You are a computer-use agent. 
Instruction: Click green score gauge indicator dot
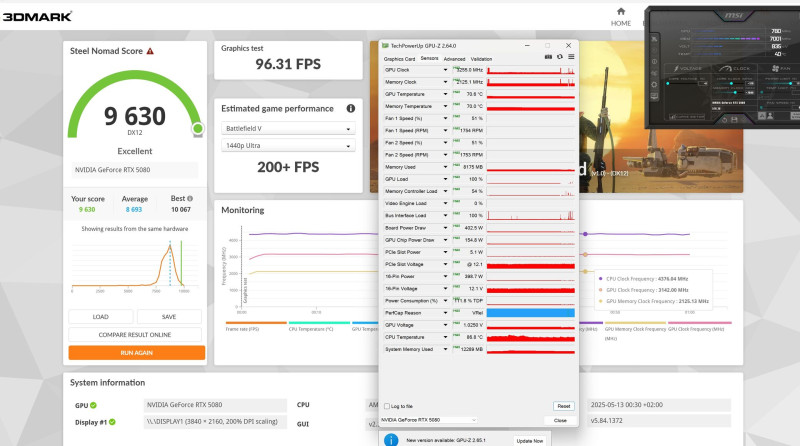coord(198,129)
